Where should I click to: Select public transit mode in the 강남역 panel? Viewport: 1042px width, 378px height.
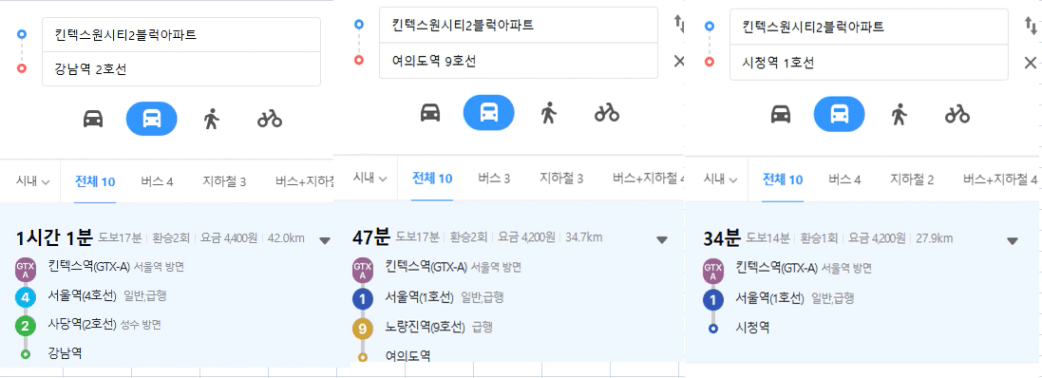(152, 119)
